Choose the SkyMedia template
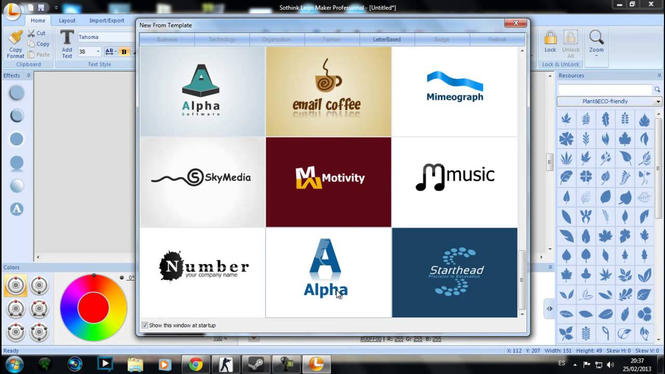Screen dimensions: 665x374 pos(202,182)
